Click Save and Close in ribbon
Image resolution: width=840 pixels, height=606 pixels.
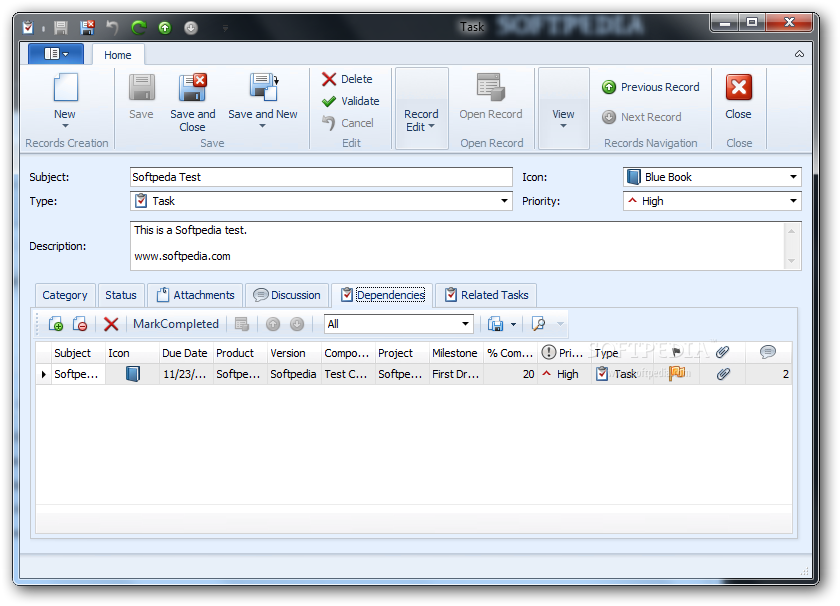coord(193,103)
